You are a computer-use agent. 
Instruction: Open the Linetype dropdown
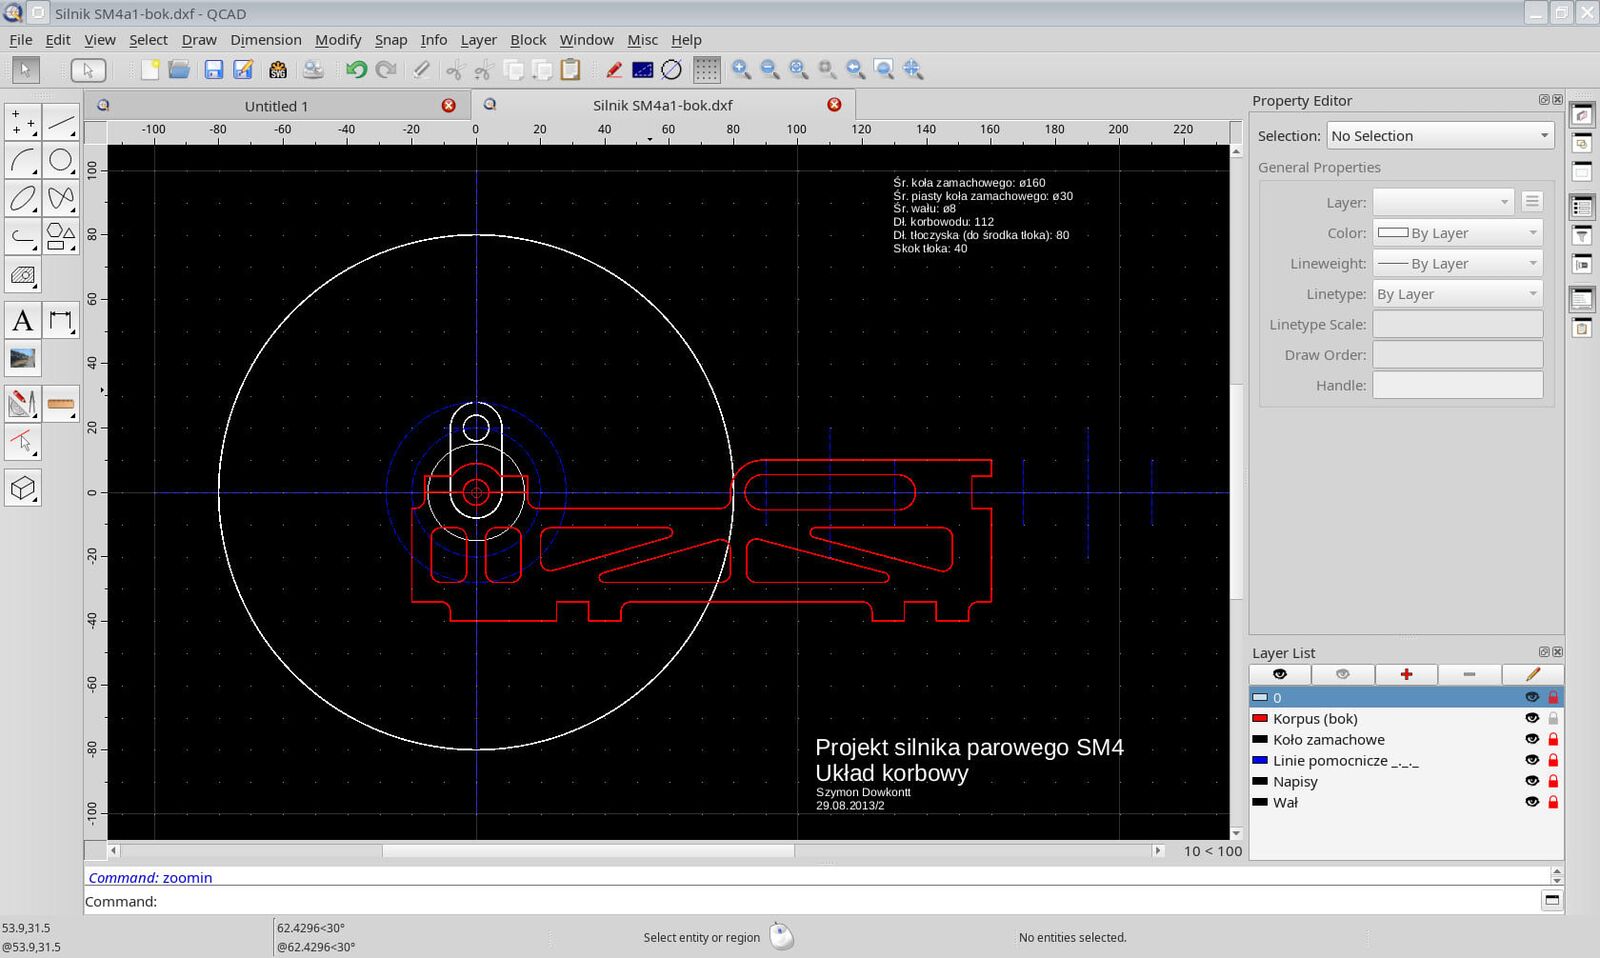pos(1457,294)
